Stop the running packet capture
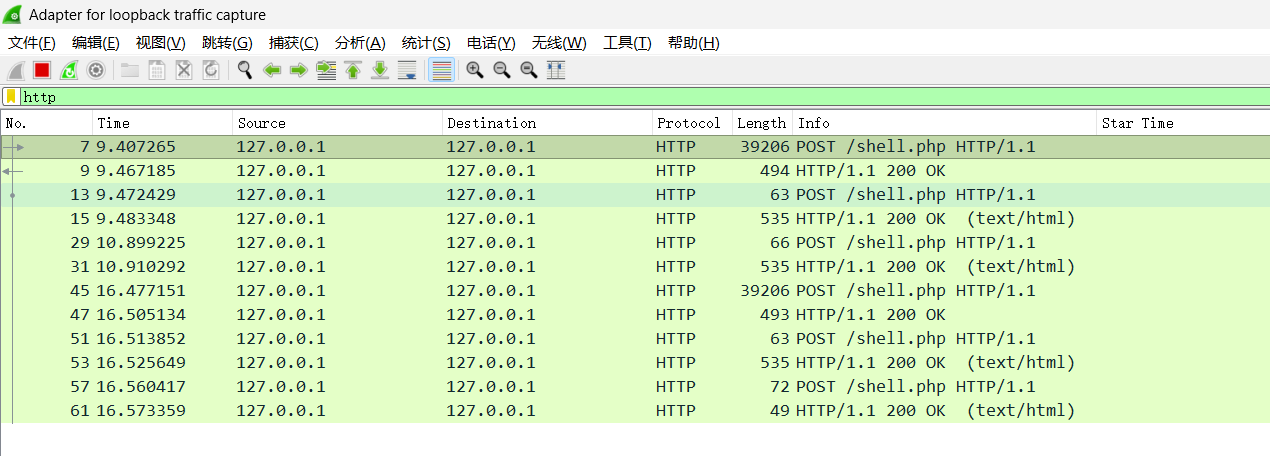The height and width of the screenshot is (456, 1270). (42, 70)
